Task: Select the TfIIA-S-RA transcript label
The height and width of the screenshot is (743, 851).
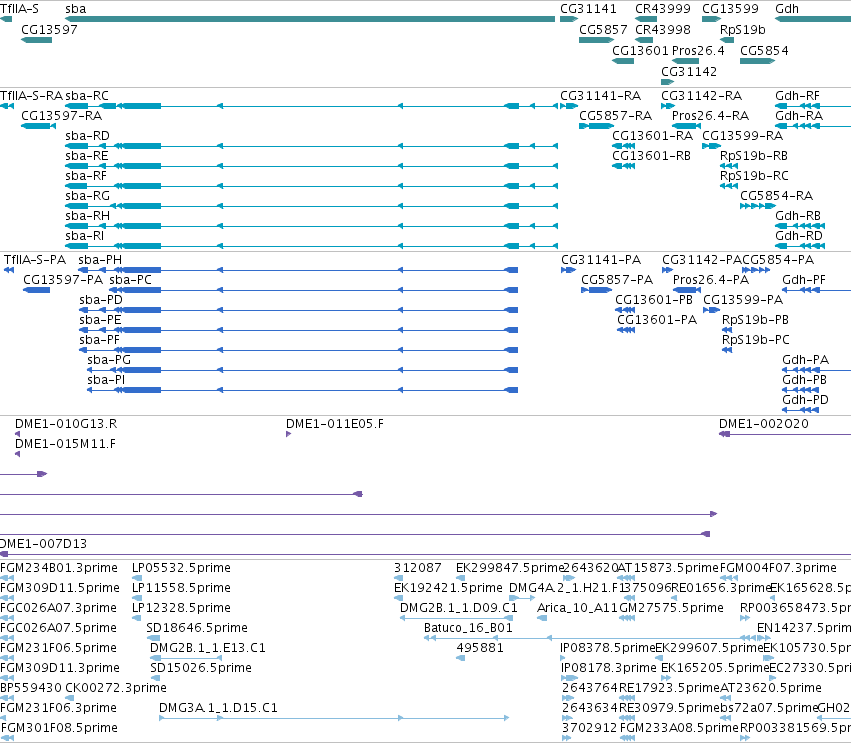Action: point(31,96)
